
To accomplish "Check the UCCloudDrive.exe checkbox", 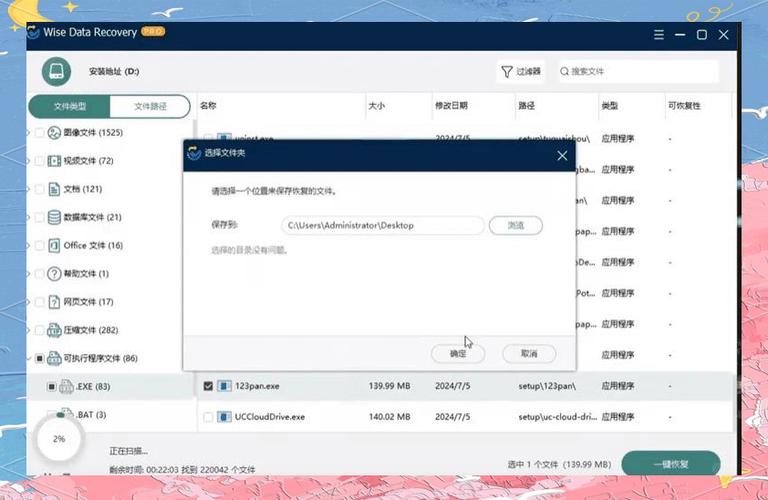I will click(x=208, y=417).
